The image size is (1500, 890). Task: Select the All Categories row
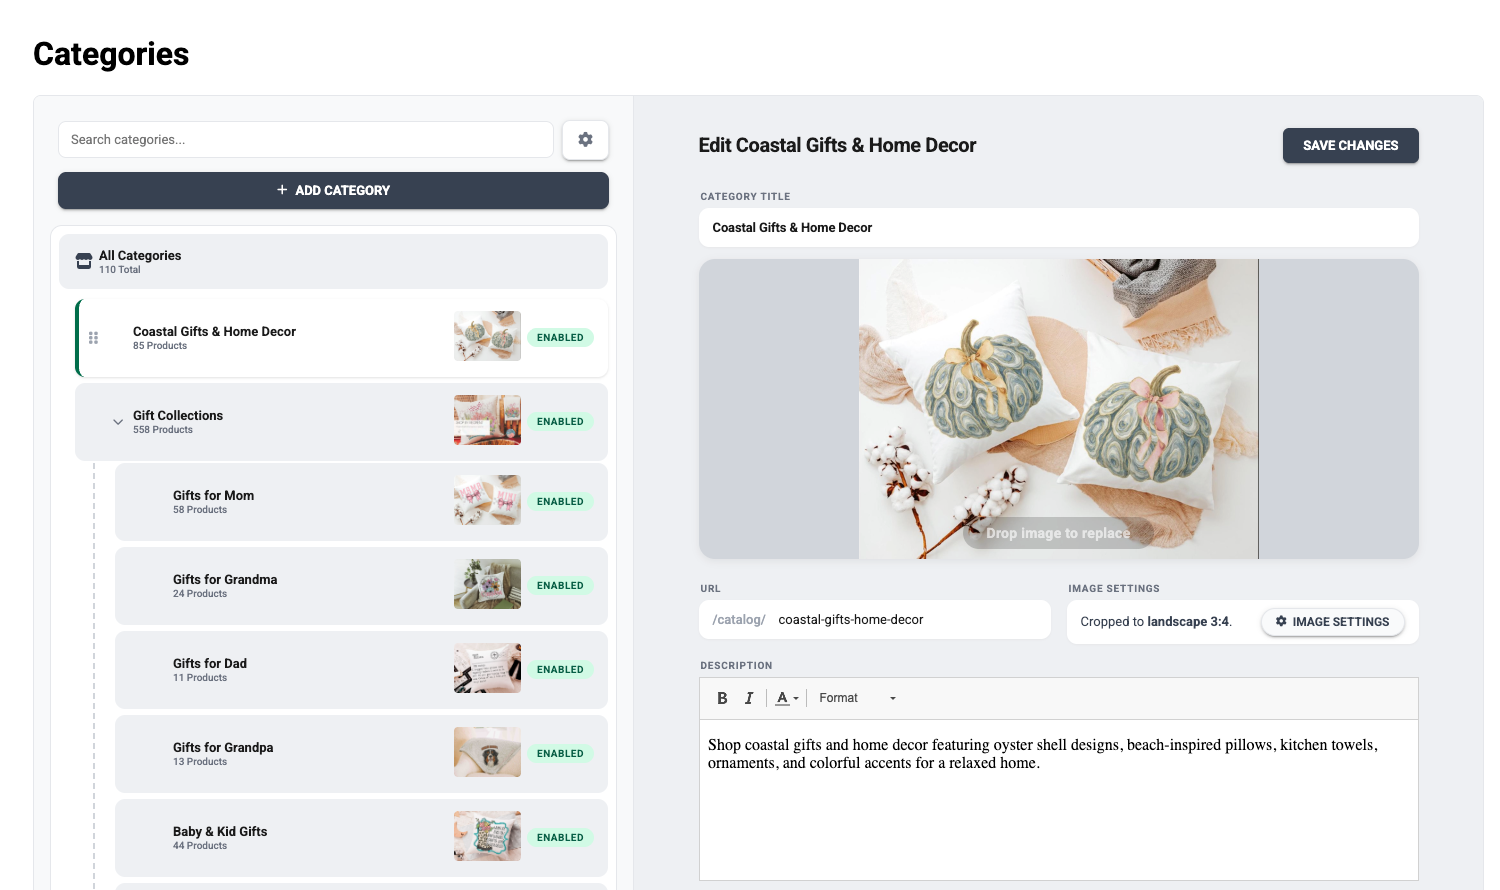pos(333,262)
